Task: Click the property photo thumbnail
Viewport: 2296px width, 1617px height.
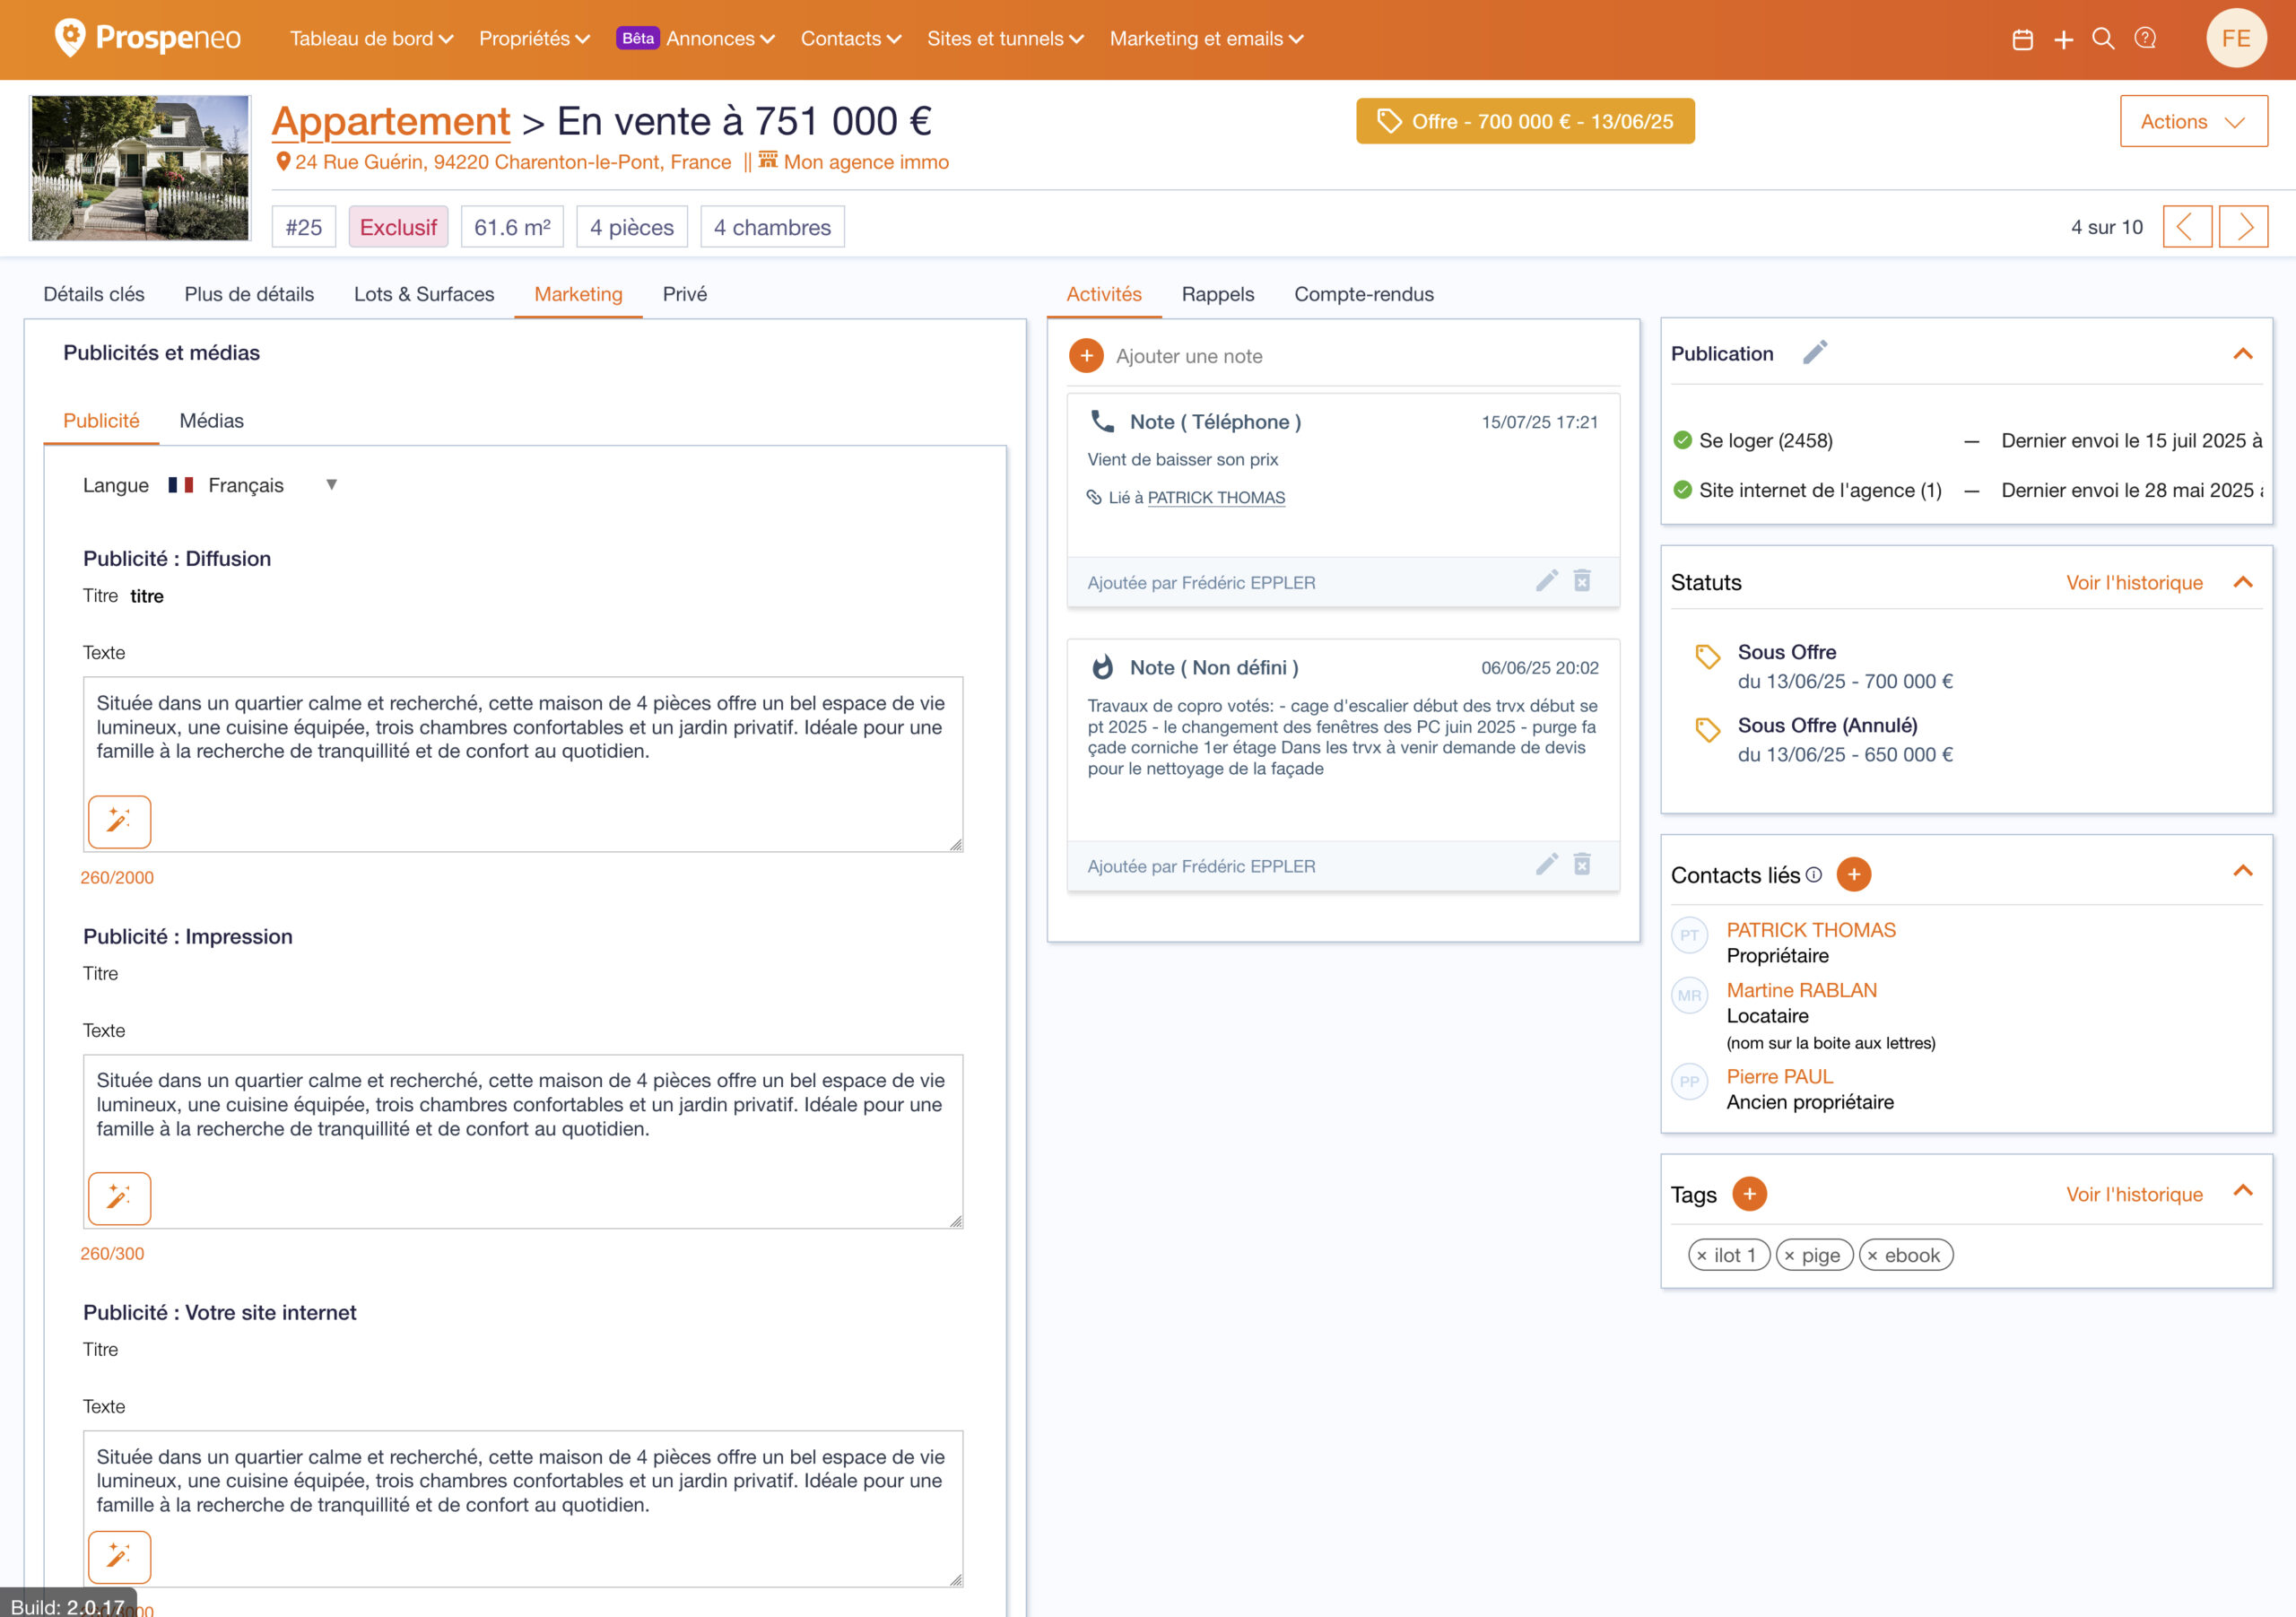Action: [140, 167]
